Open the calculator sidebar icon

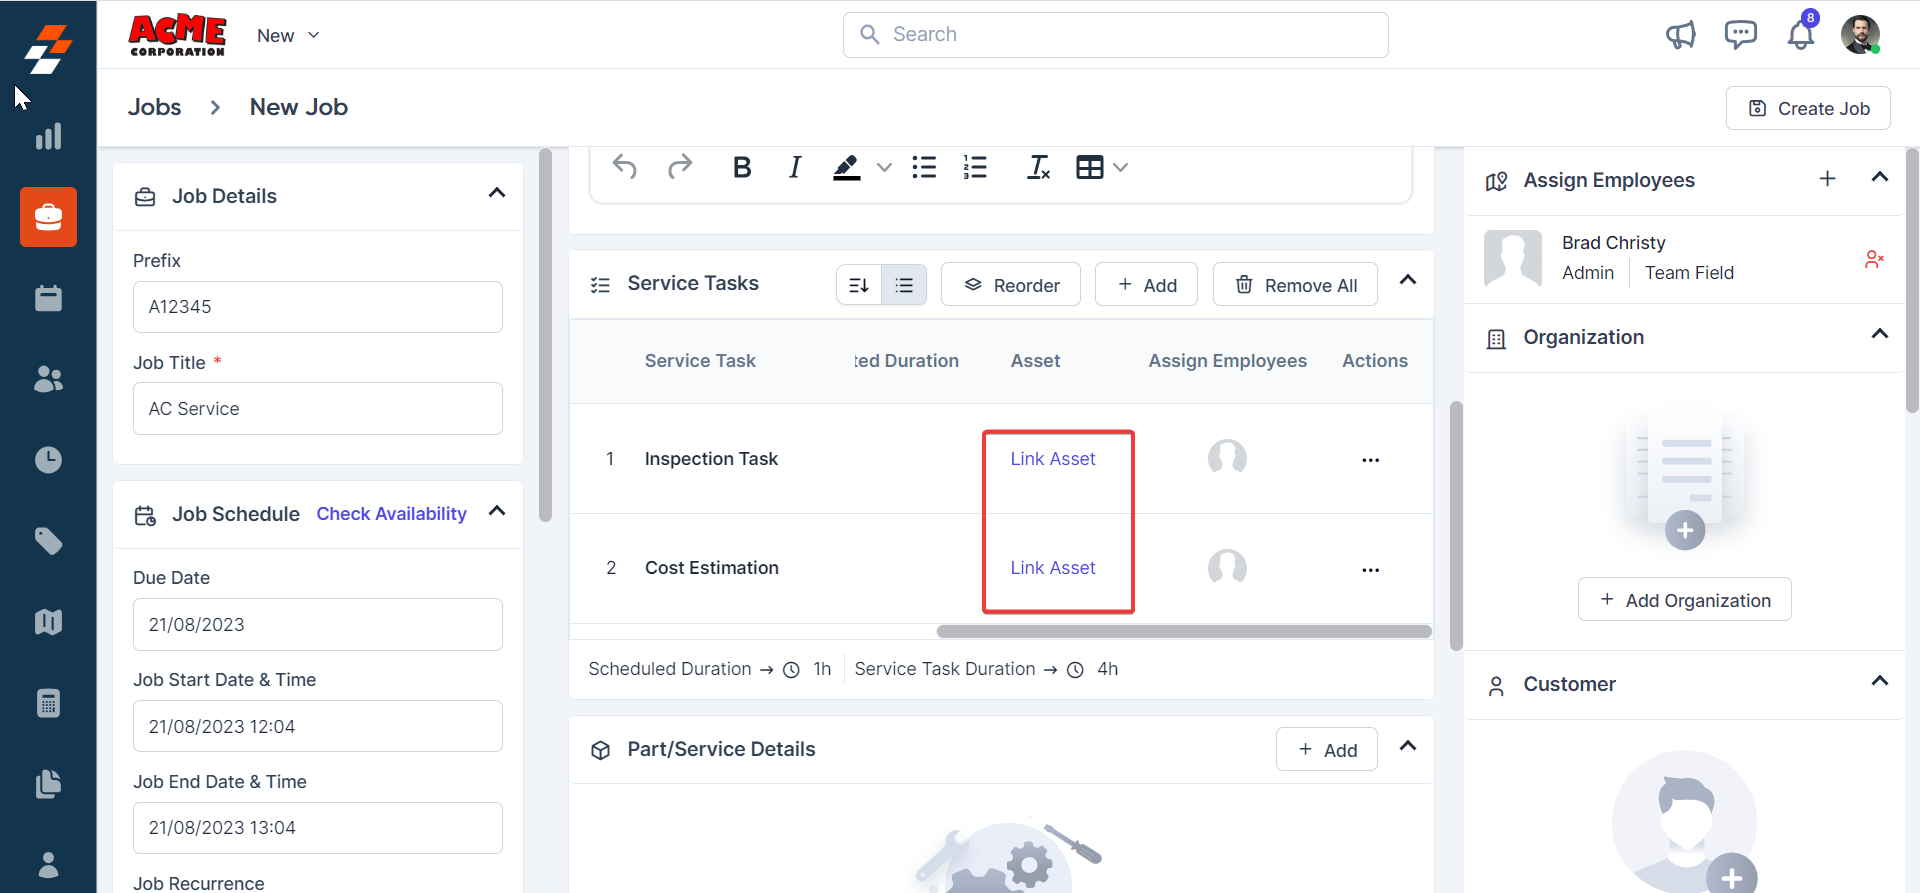48,703
